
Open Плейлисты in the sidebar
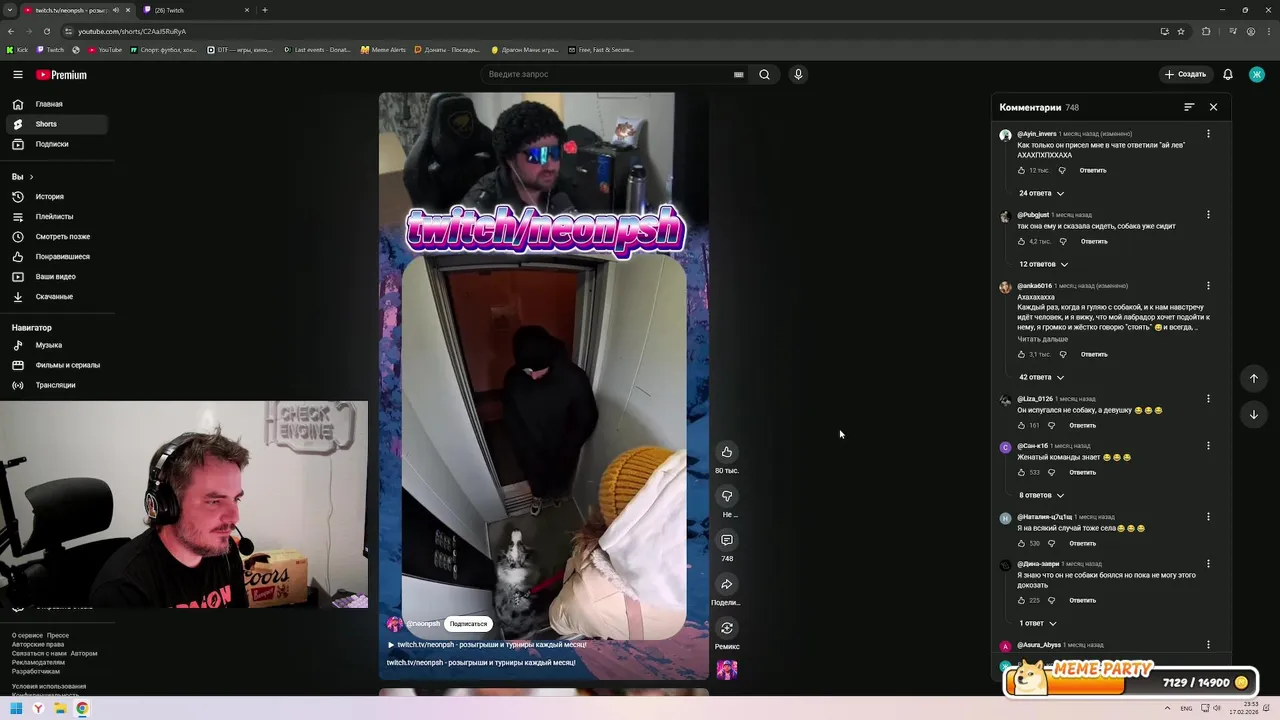click(56, 217)
